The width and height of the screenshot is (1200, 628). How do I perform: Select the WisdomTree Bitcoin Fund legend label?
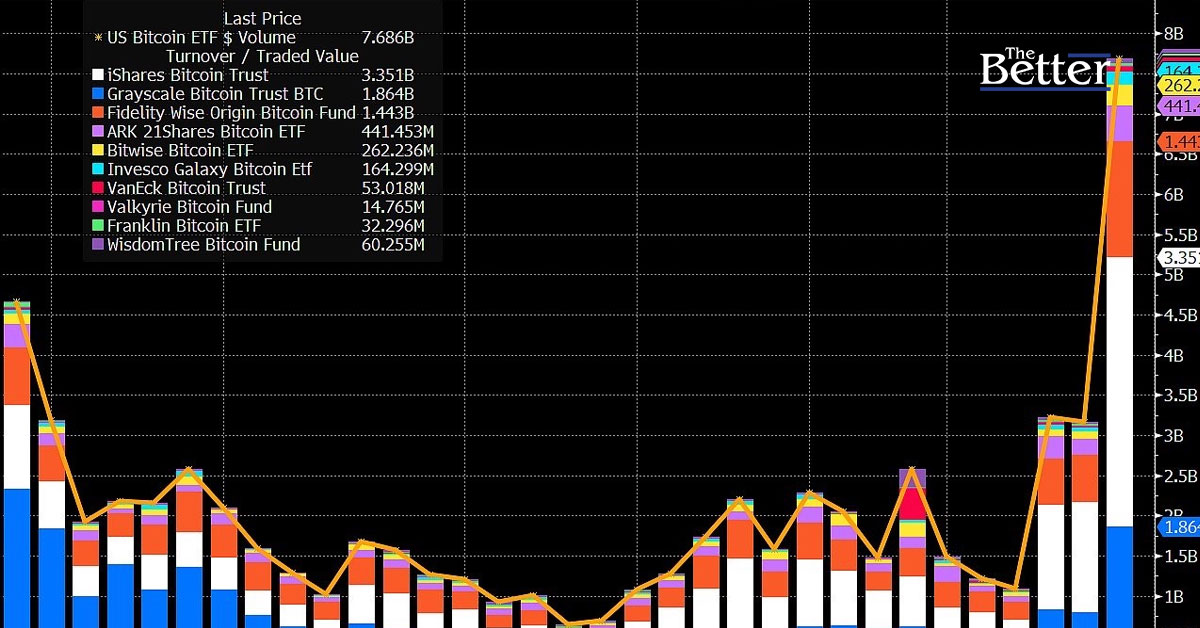click(x=203, y=245)
